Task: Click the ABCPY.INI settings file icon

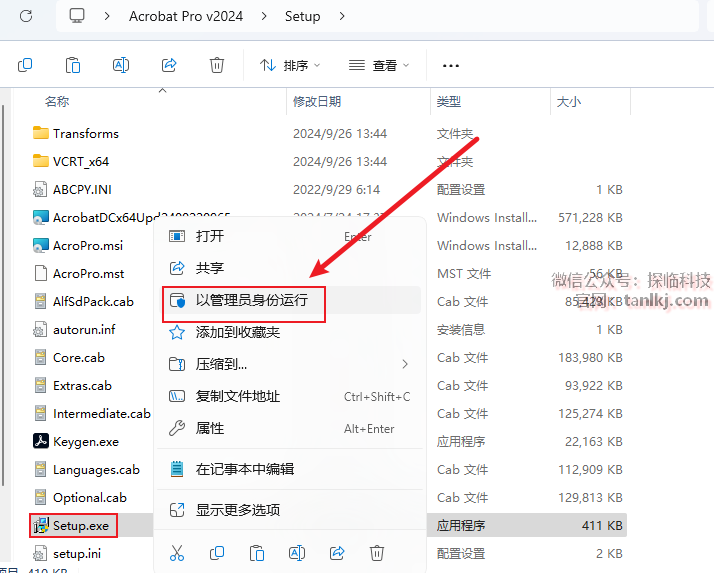Action: tap(40, 189)
